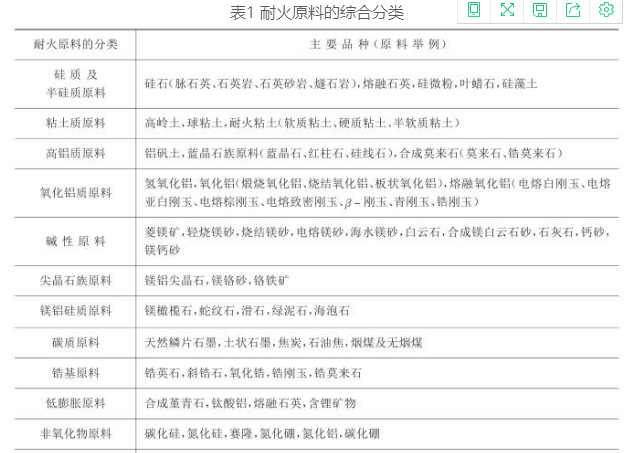Click the send-to-mobile device icon

474,10
